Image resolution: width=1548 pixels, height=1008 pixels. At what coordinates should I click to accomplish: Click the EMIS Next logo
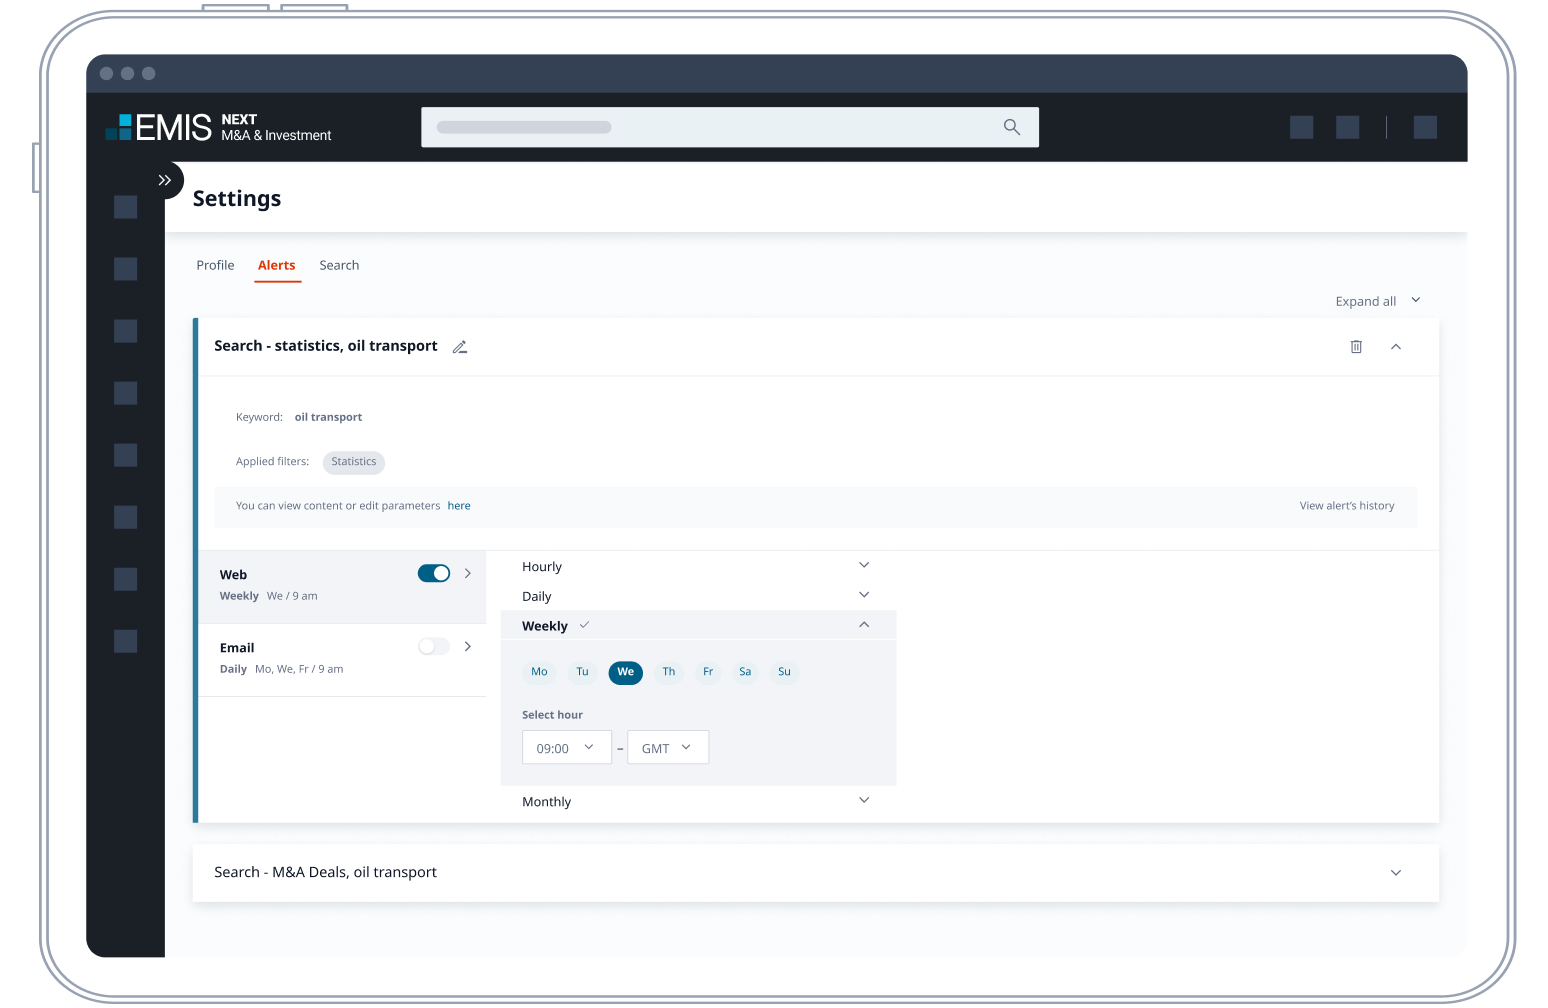coord(219,127)
